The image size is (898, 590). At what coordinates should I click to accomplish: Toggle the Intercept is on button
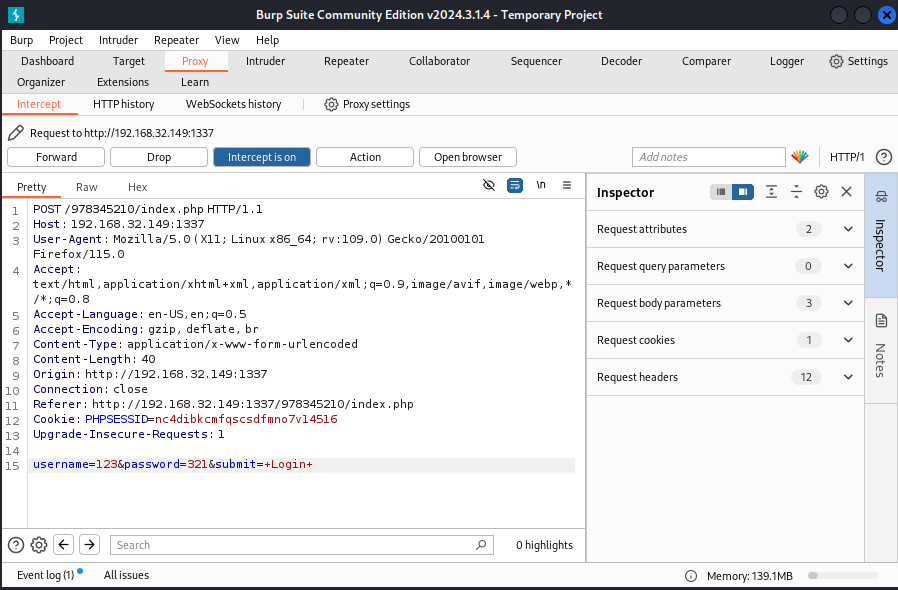tap(262, 157)
